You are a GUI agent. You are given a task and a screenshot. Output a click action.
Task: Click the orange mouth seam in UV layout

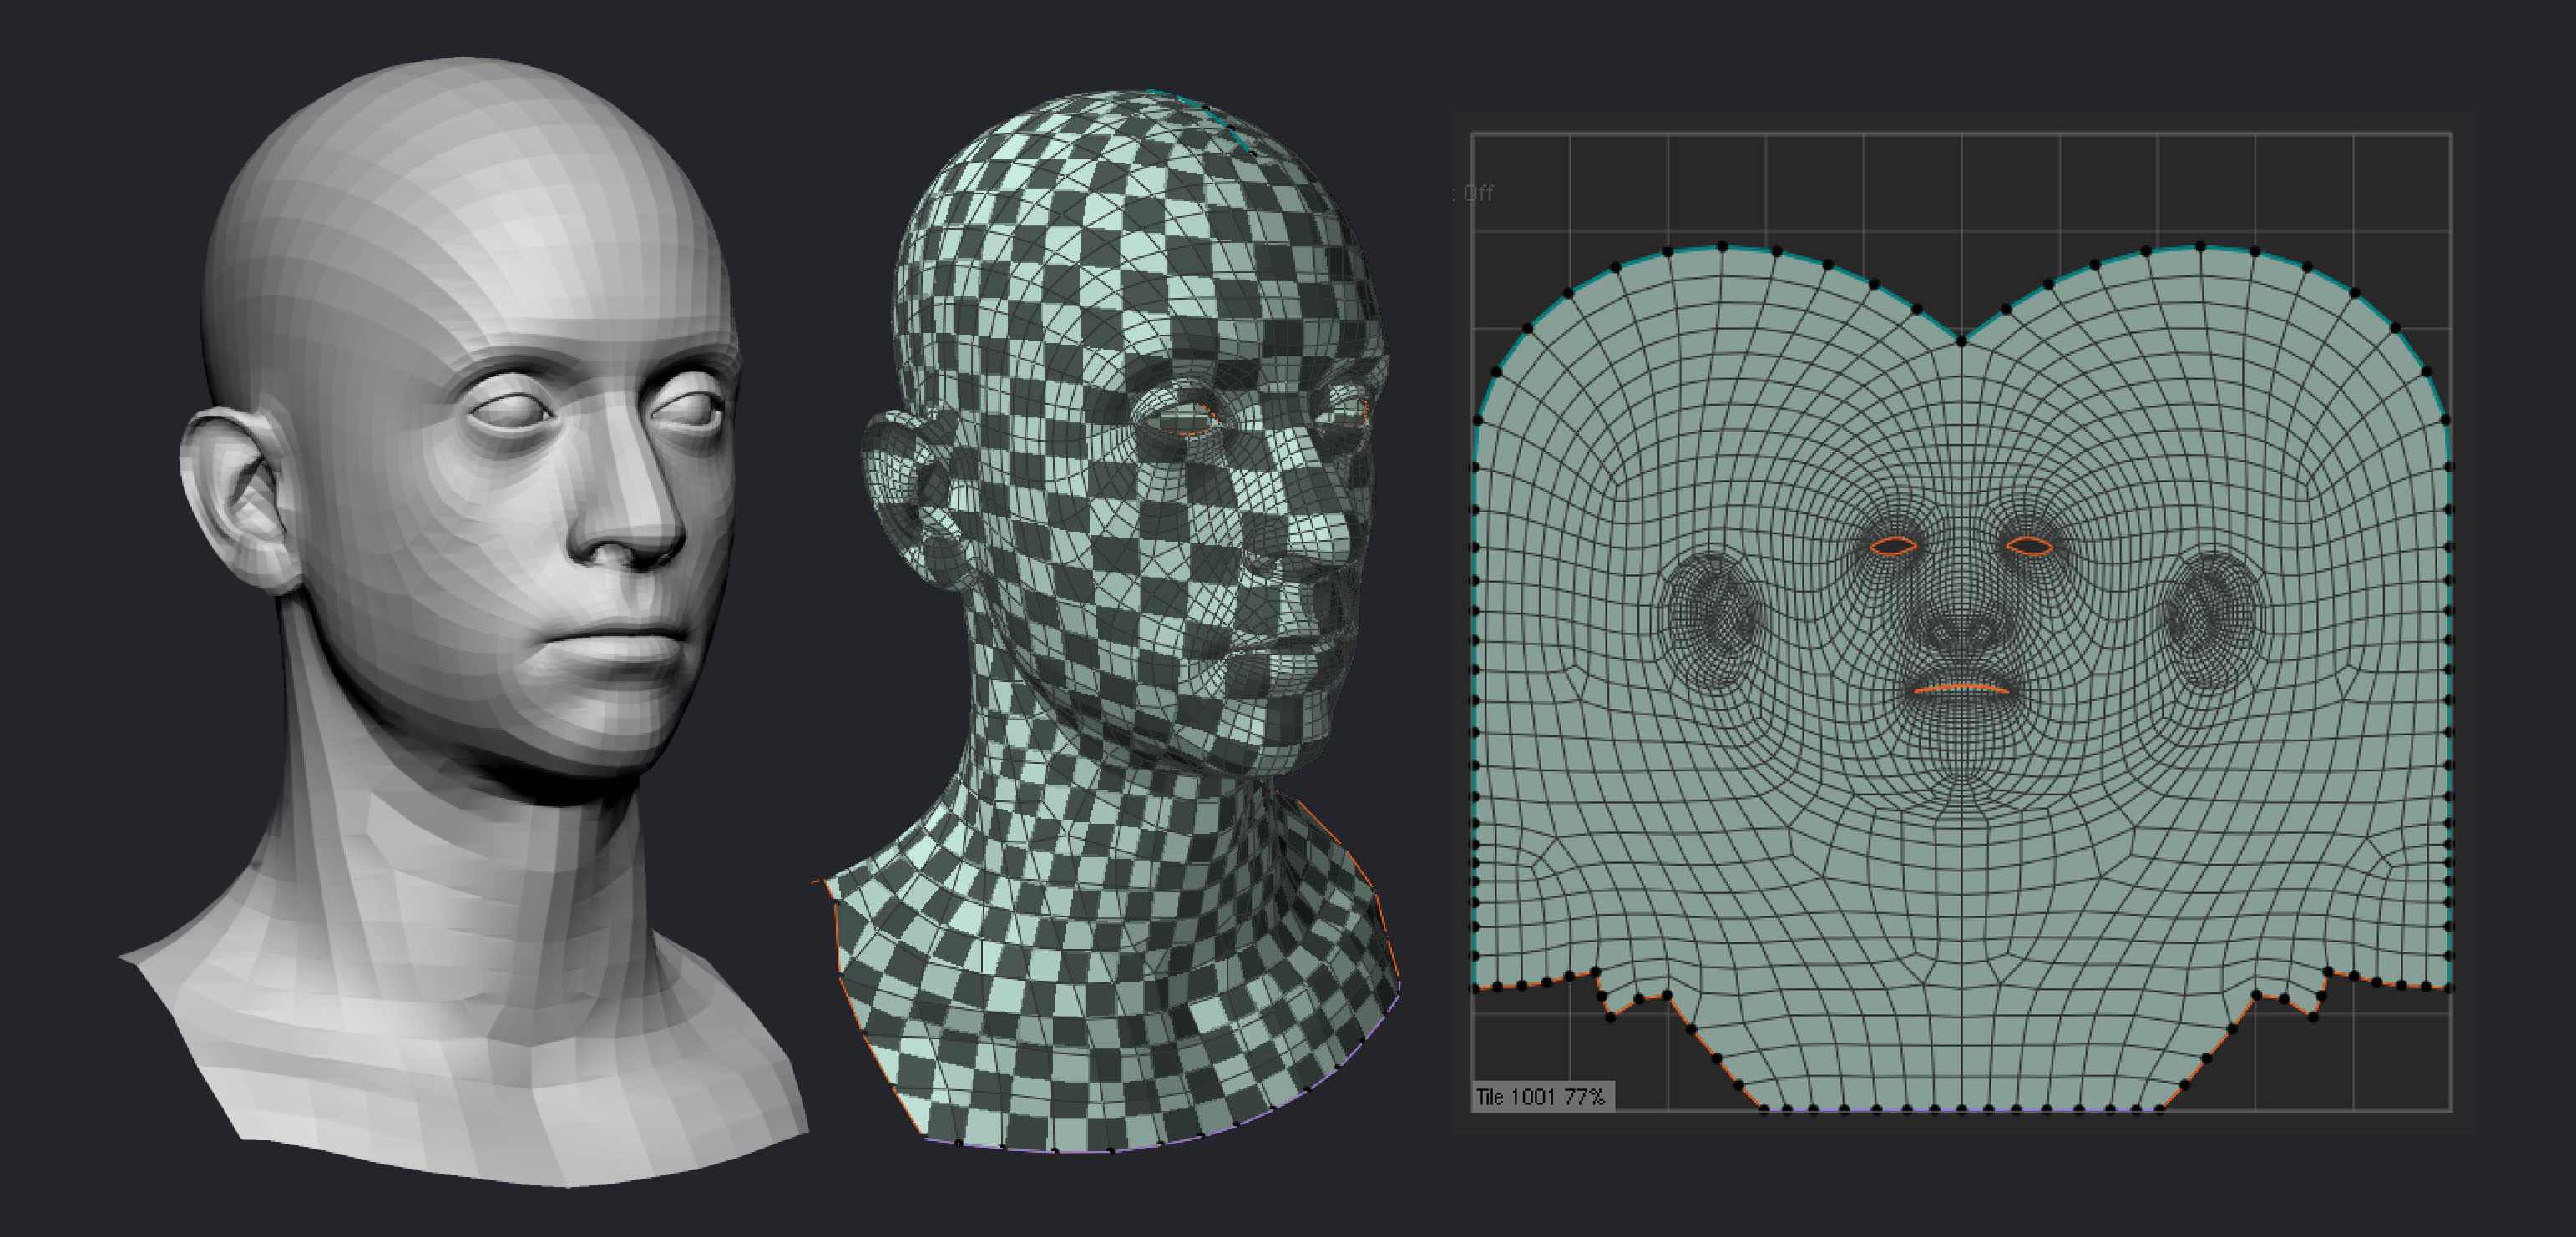point(1961,688)
